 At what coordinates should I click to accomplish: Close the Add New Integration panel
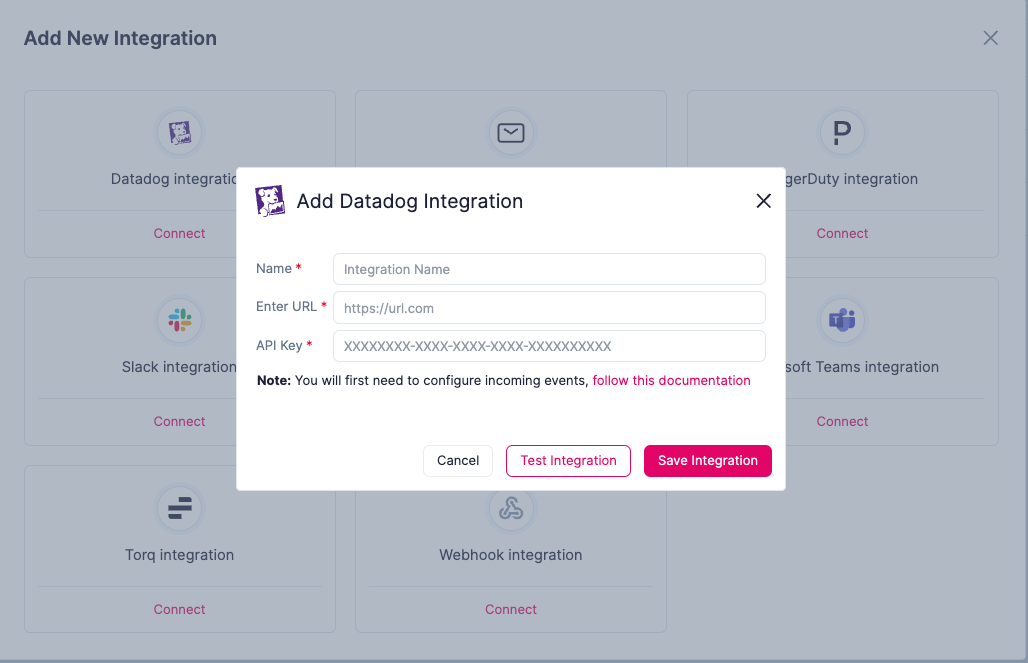[991, 38]
